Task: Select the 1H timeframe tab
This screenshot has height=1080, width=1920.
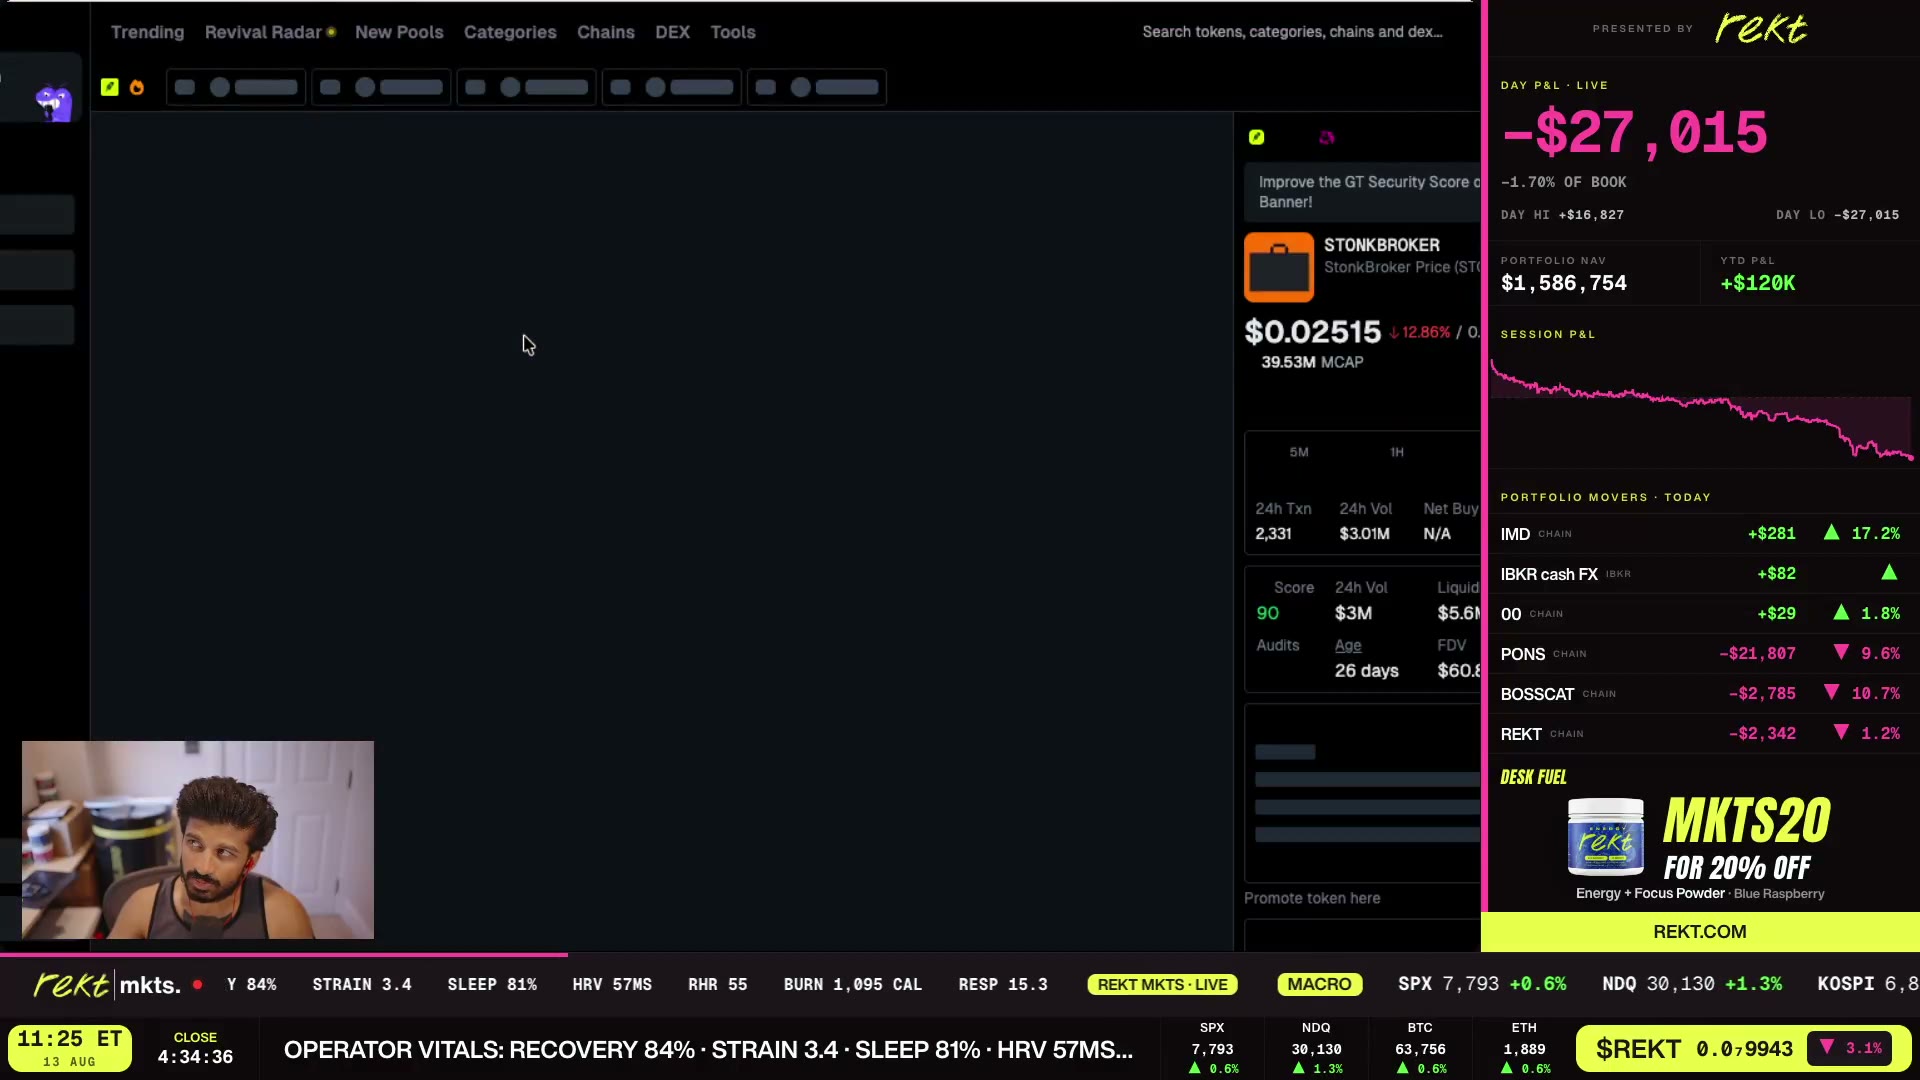Action: point(1397,452)
